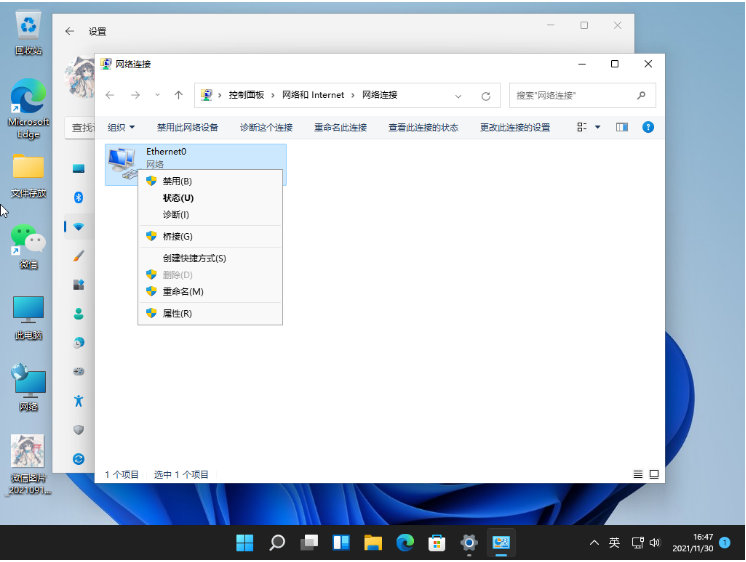The image size is (746, 562).
Task: Click Change settings of this connection (更改此连接的设置)
Action: pyautogui.click(x=515, y=127)
